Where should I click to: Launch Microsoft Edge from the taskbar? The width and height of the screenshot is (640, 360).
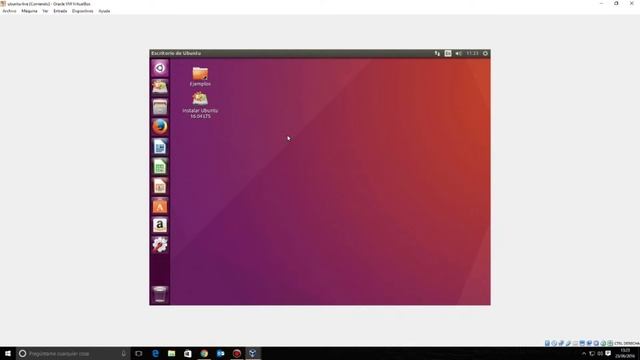click(x=155, y=353)
